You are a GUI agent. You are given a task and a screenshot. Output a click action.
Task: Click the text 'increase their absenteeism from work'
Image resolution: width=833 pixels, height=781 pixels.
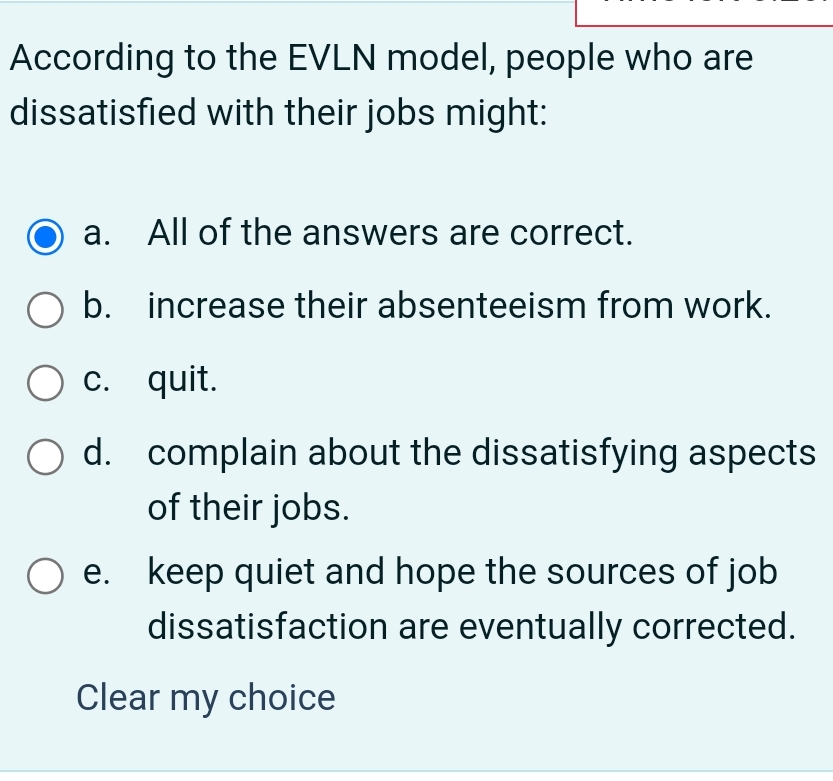[x=460, y=307]
